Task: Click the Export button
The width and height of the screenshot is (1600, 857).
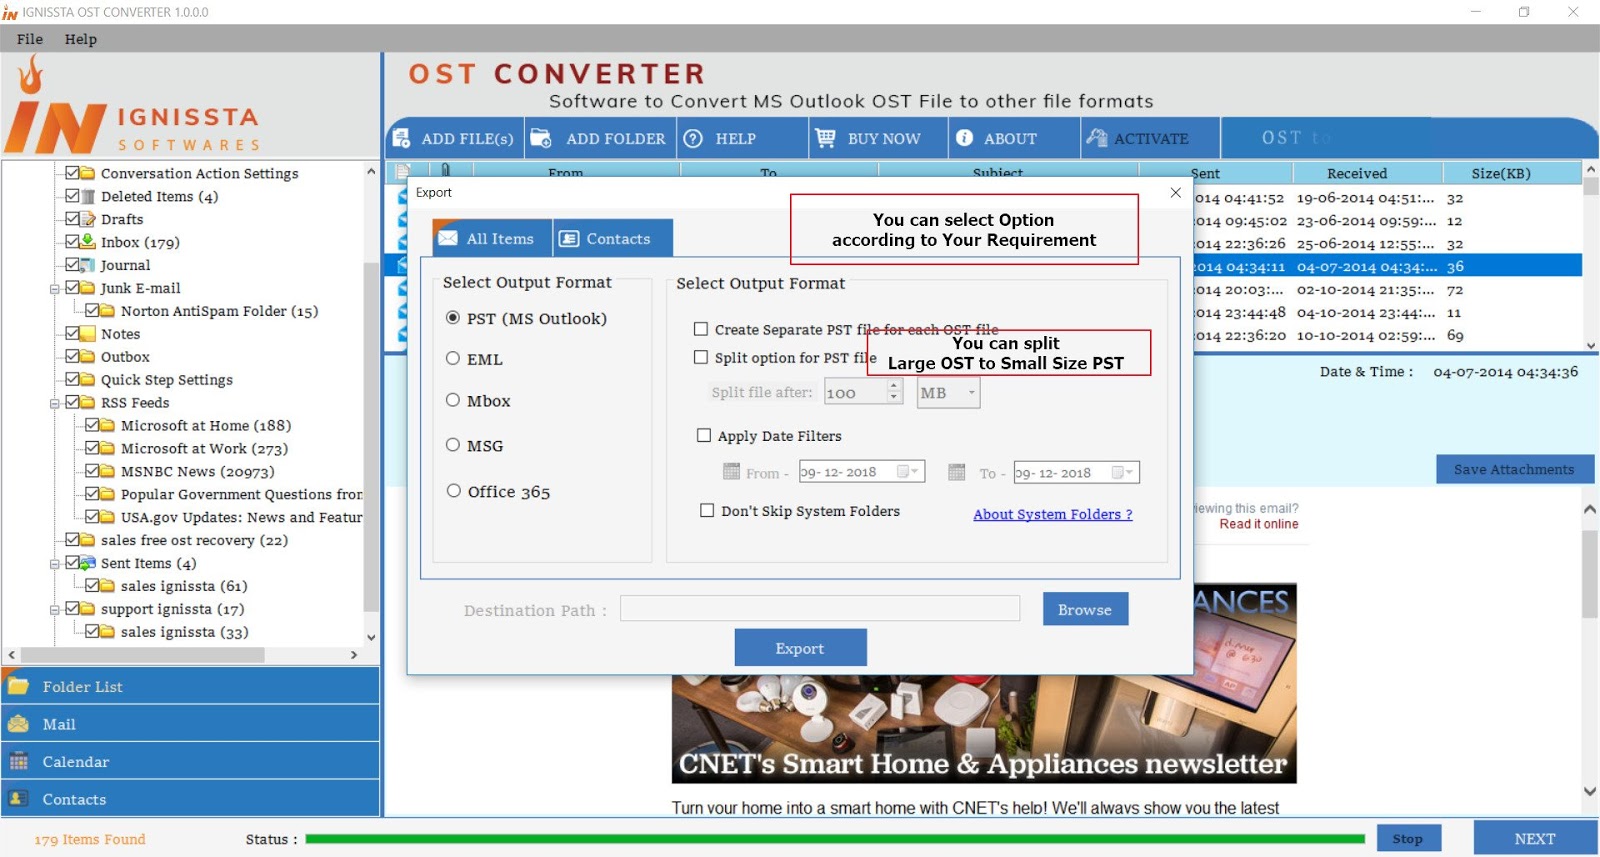Action: click(800, 648)
